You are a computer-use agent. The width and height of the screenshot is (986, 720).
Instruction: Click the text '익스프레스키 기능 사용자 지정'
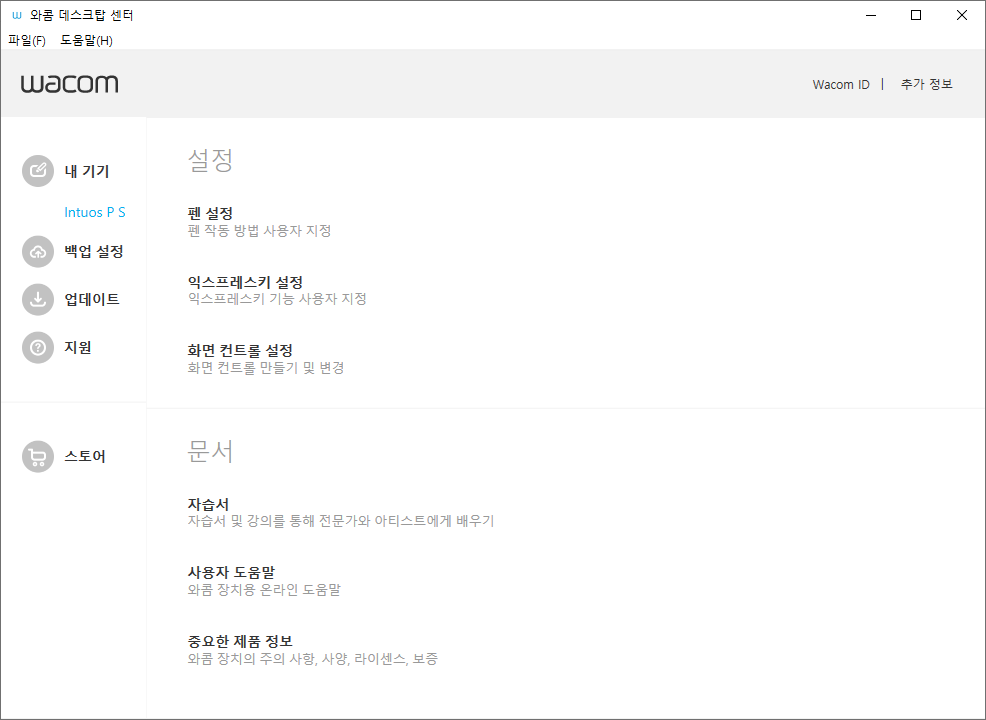coord(277,299)
